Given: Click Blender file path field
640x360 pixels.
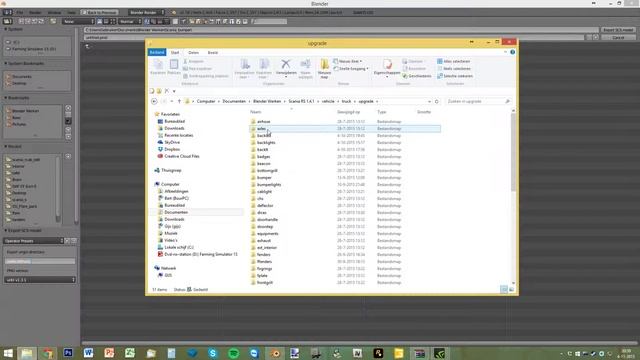Looking at the screenshot, I should click(341, 30).
